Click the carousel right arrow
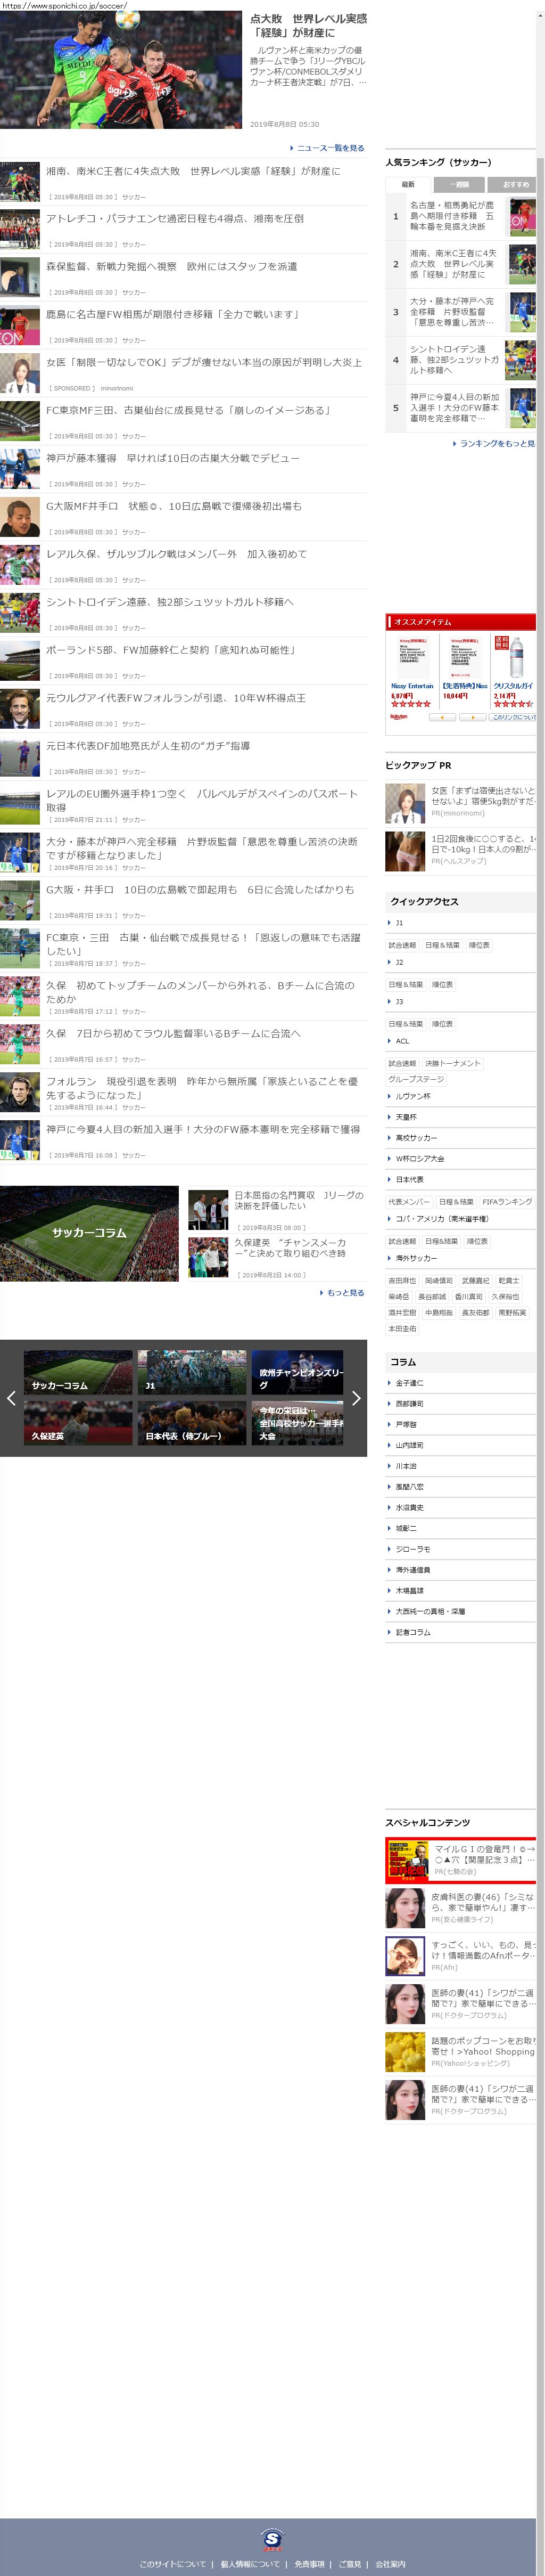Screen dimensions: 545x2576 [356, 1398]
